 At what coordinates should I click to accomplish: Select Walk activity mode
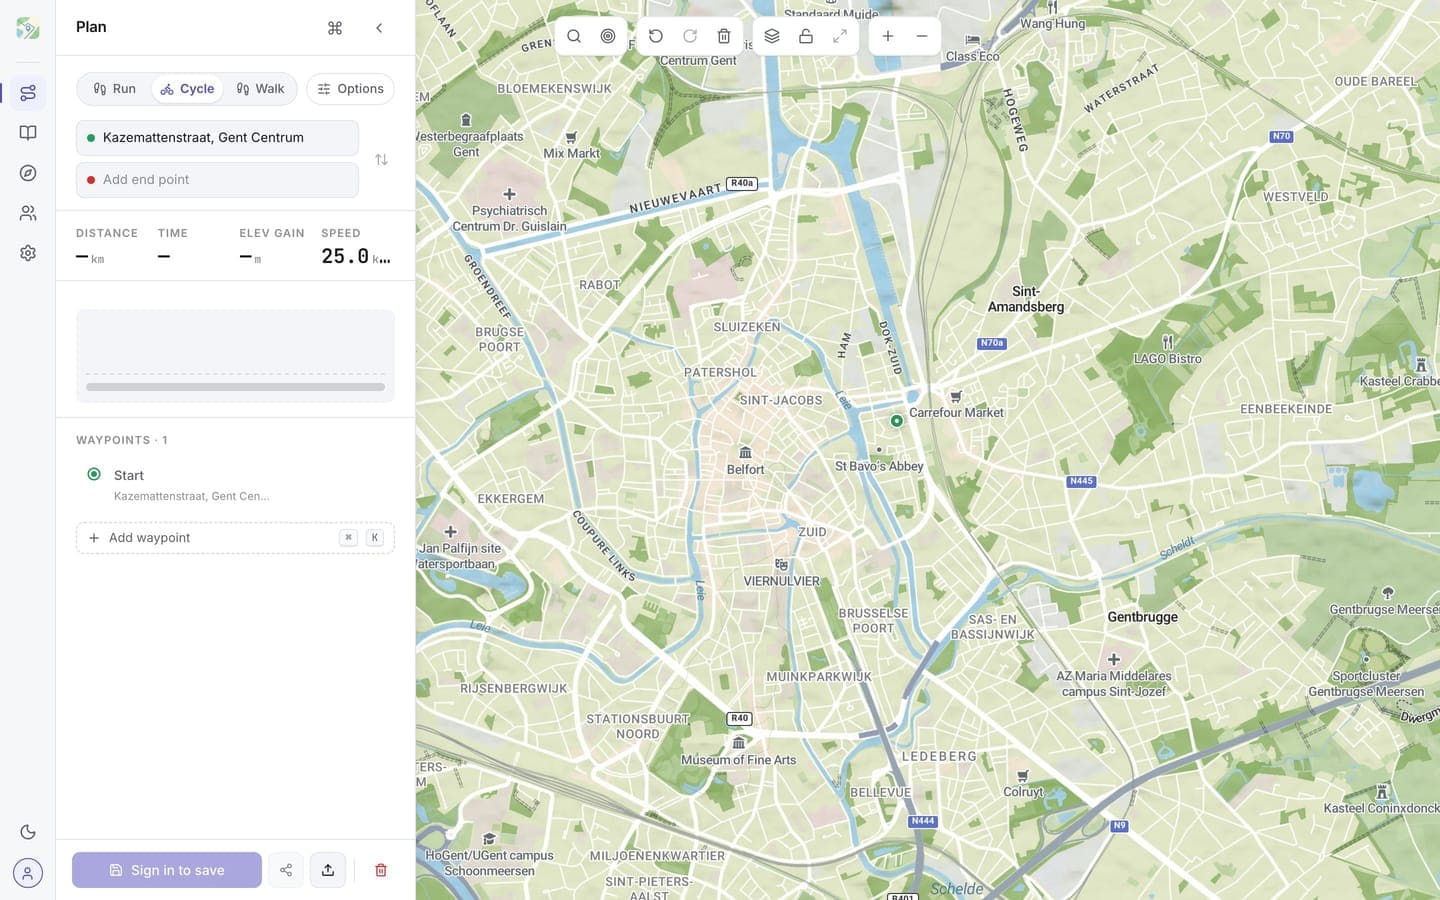pos(261,89)
